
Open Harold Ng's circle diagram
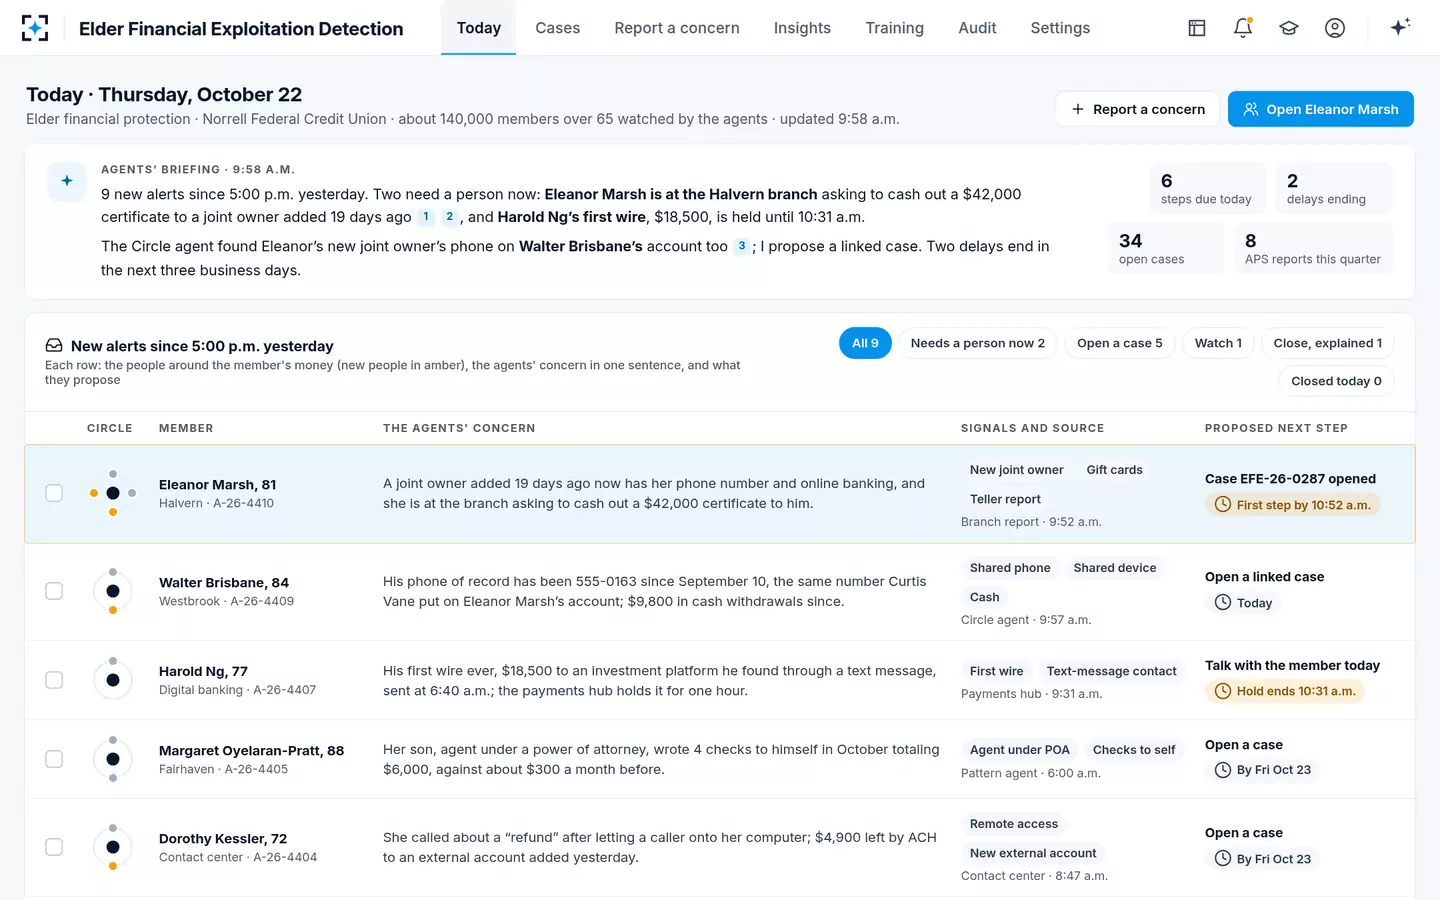tap(113, 680)
